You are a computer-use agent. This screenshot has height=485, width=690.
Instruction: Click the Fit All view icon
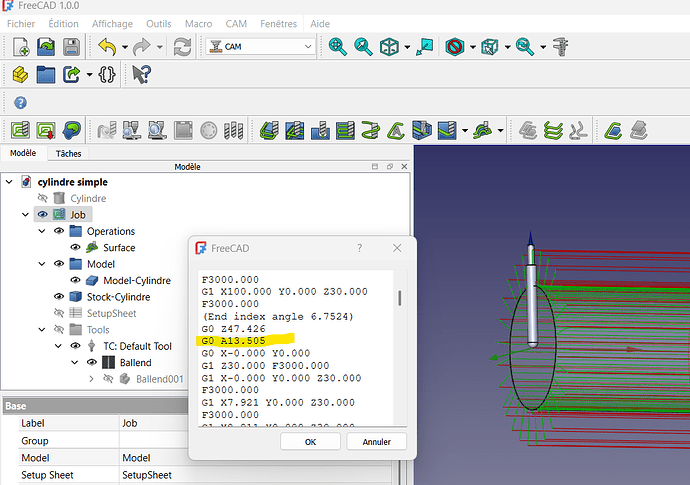point(338,47)
